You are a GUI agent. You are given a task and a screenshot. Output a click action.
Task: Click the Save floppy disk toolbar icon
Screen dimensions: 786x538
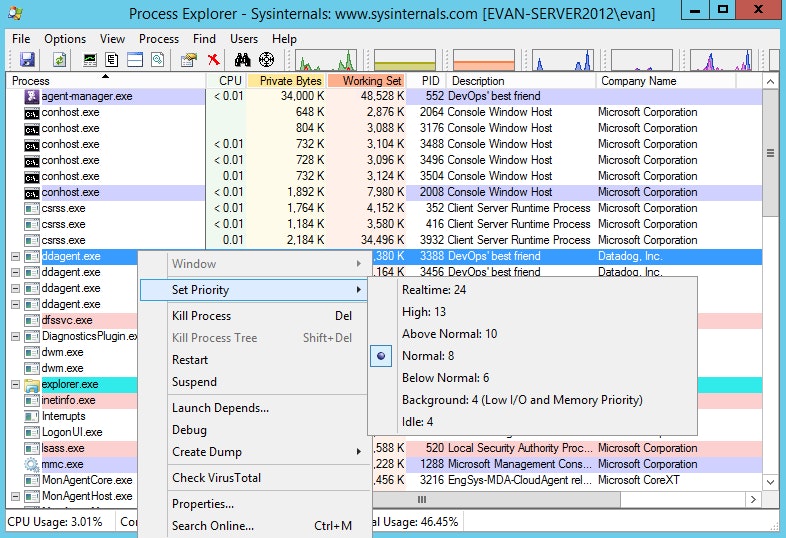(27, 60)
